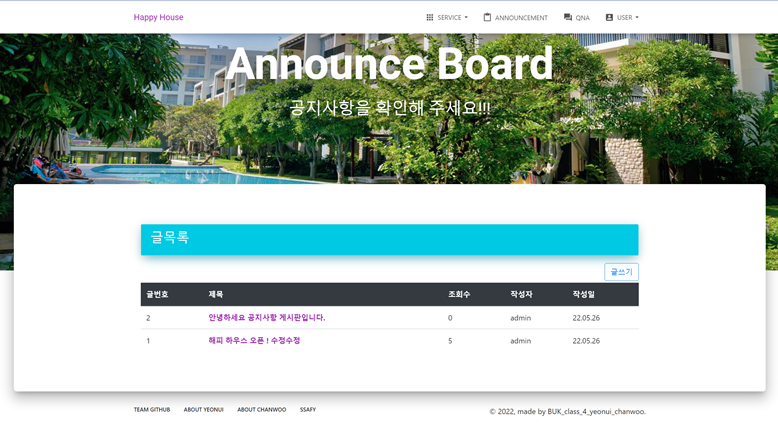The image size is (778, 428).
Task: Click date 22.05.26 of 해피 하우스 post
Action: (586, 341)
